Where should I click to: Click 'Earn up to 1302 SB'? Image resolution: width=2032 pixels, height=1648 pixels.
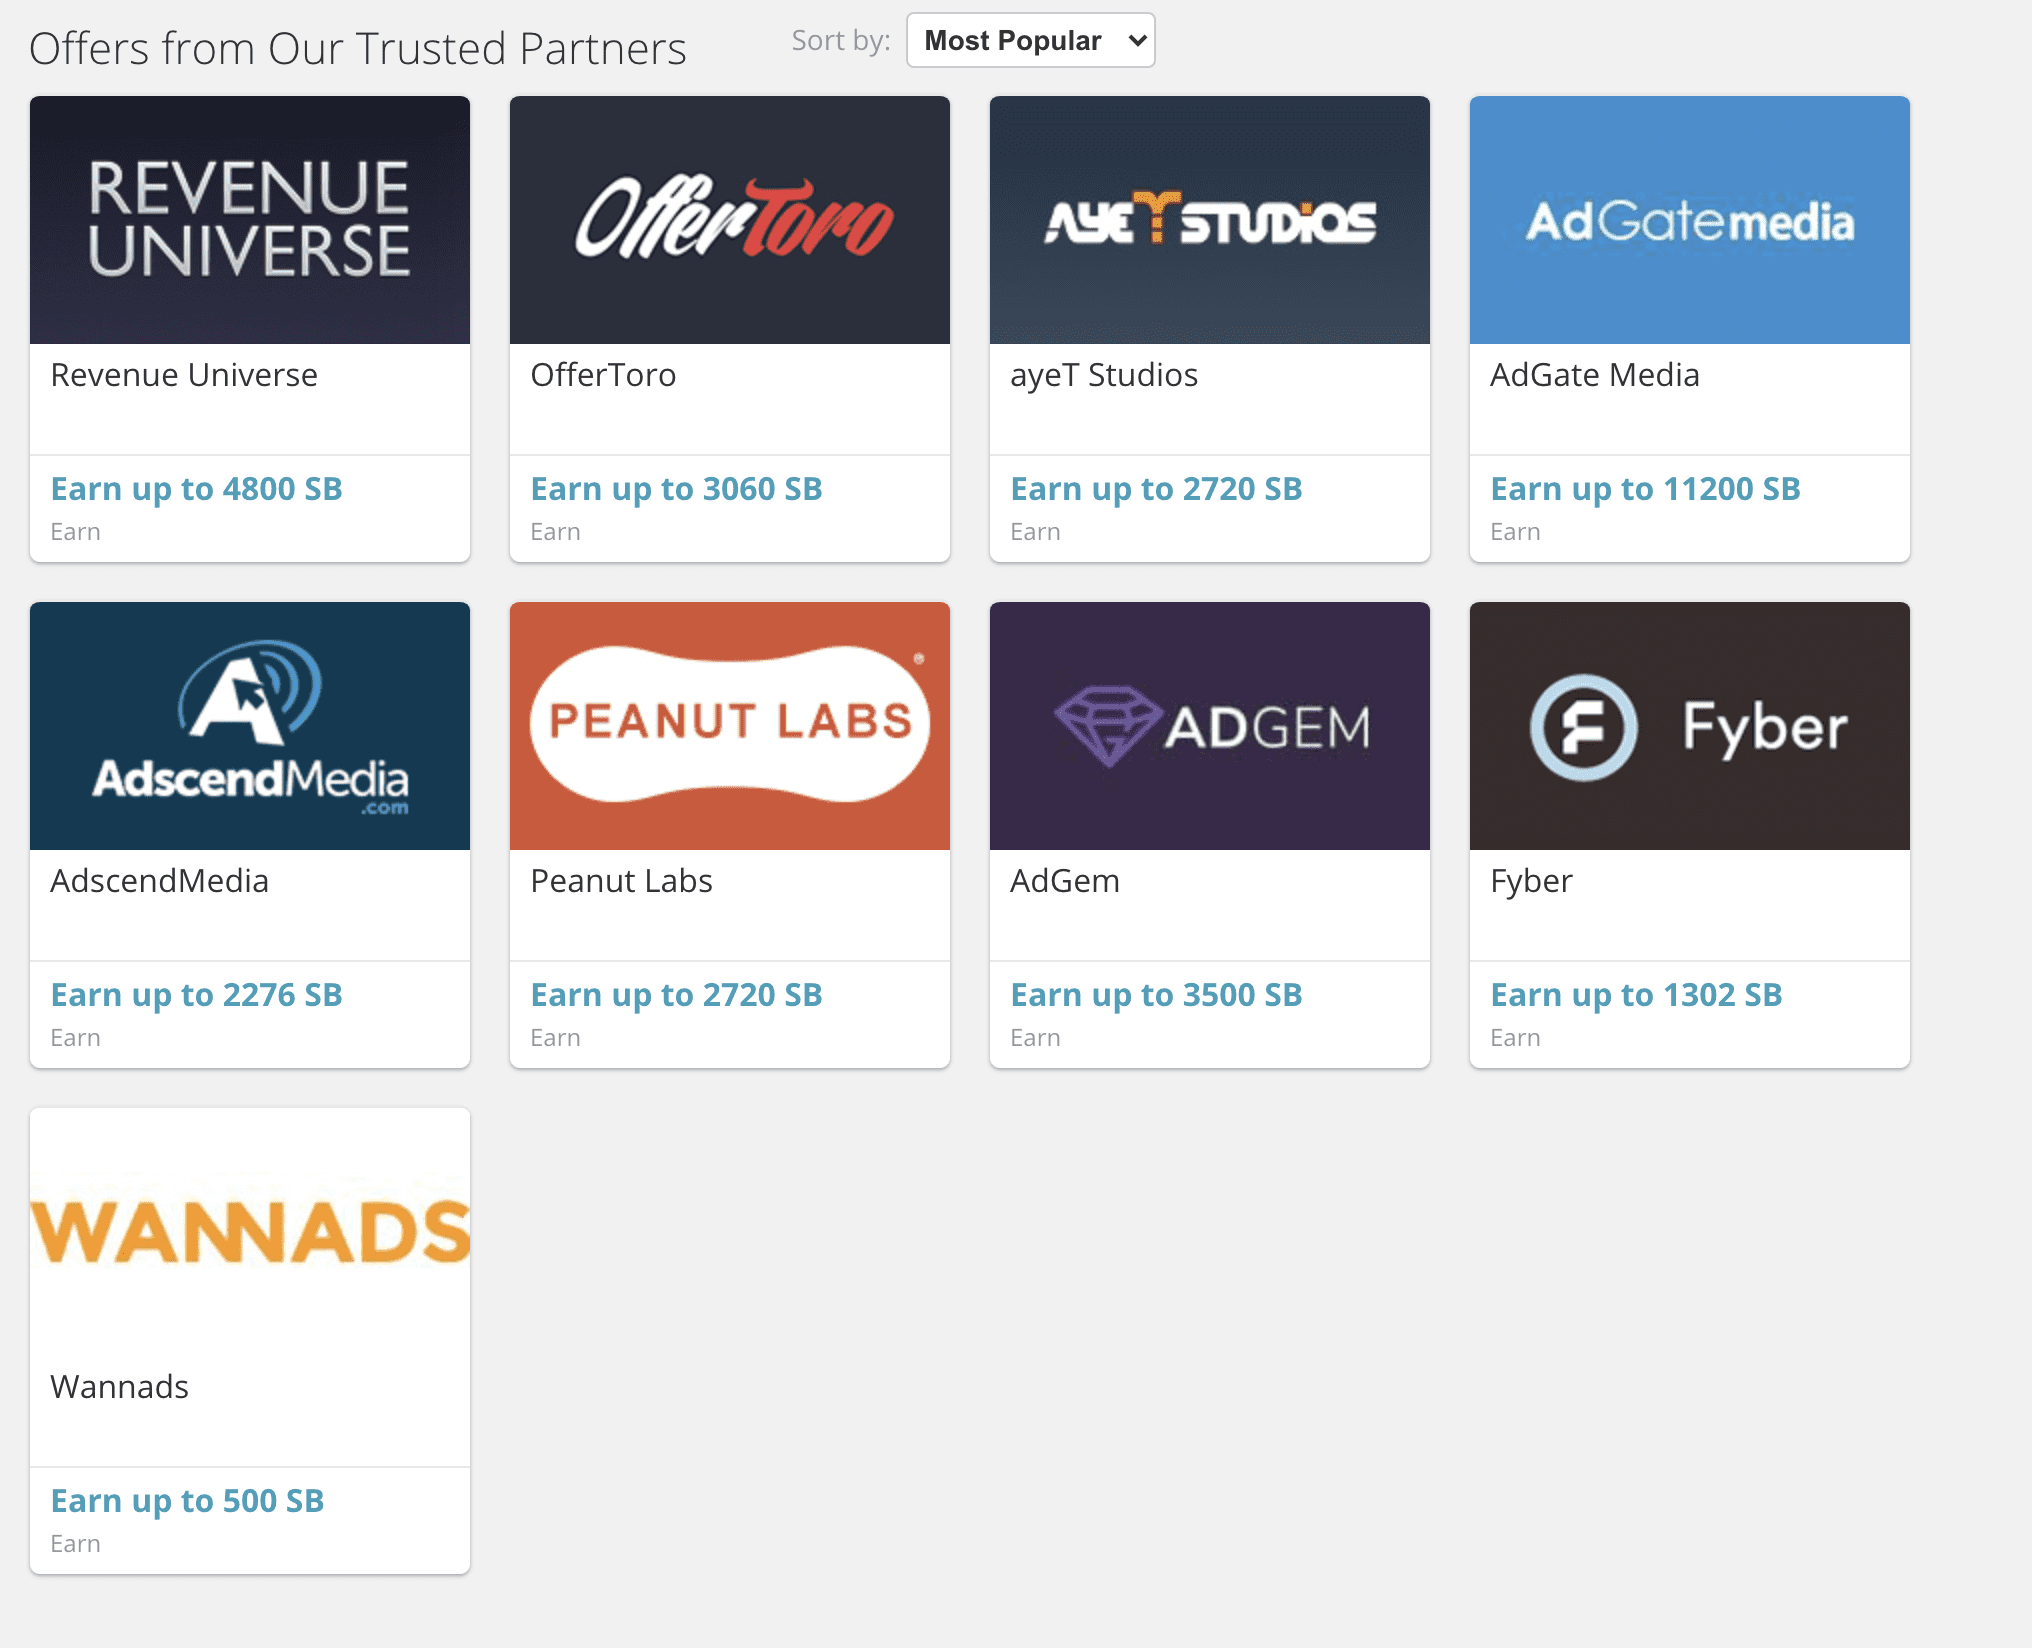tap(1637, 996)
